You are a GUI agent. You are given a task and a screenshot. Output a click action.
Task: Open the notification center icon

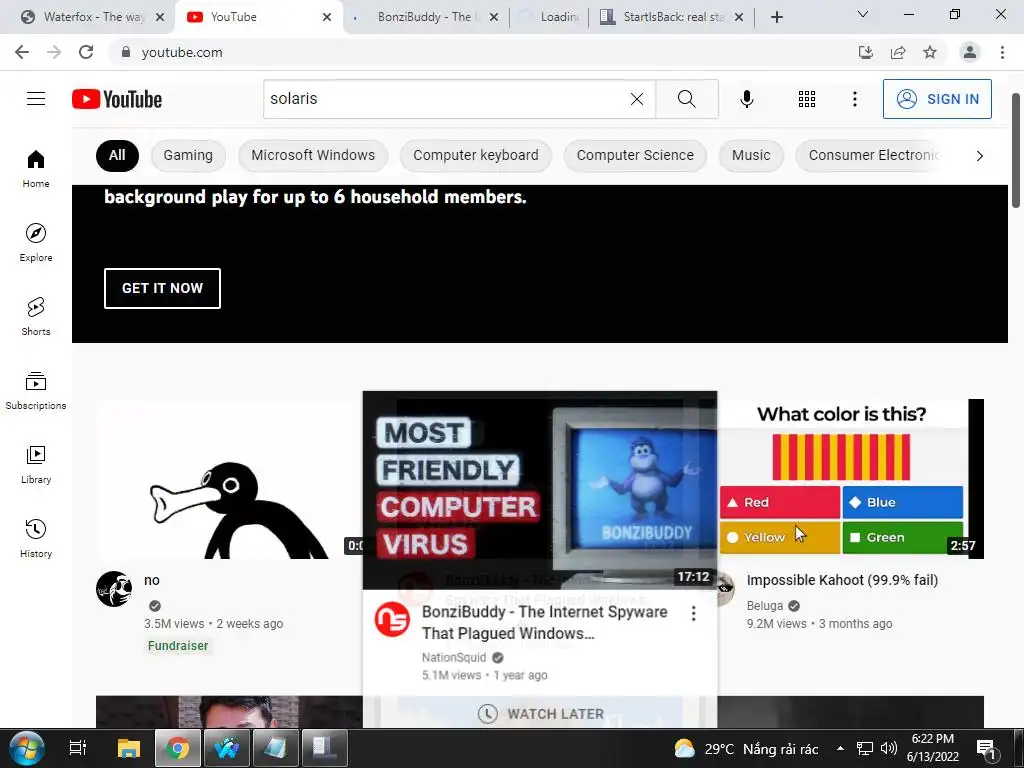tap(987, 749)
